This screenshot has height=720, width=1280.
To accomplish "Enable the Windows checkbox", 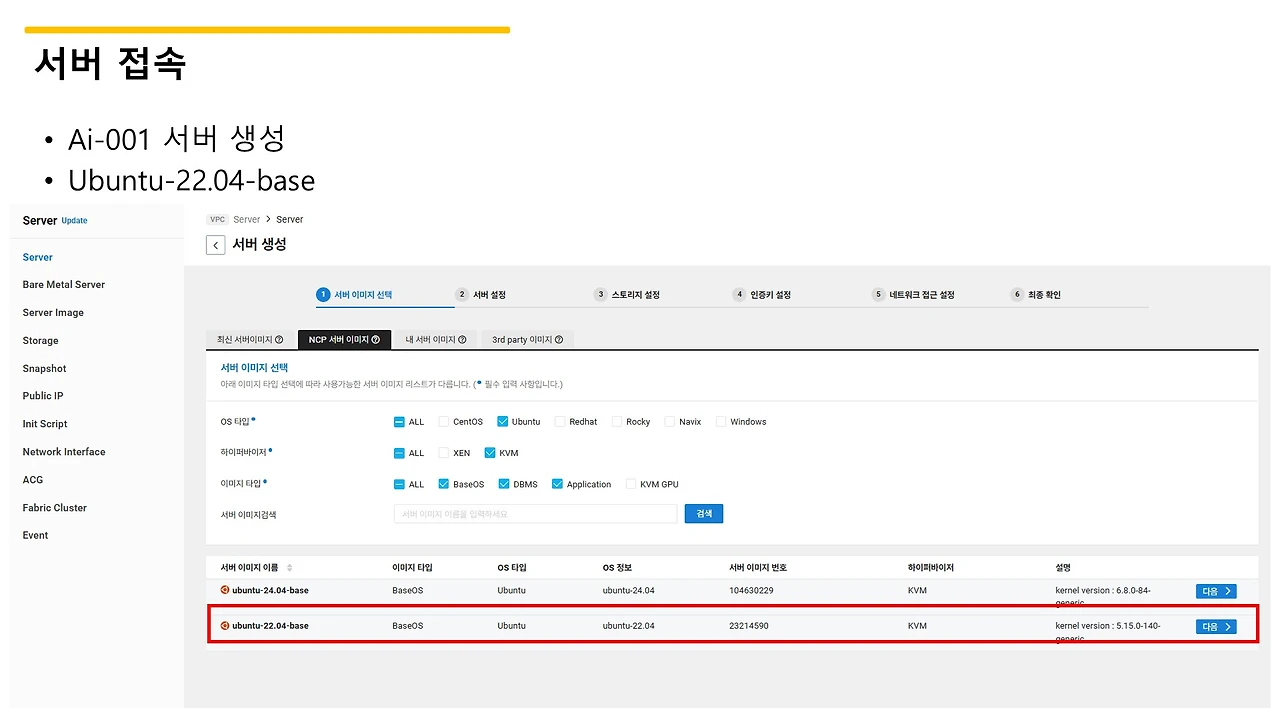I will coord(721,422).
